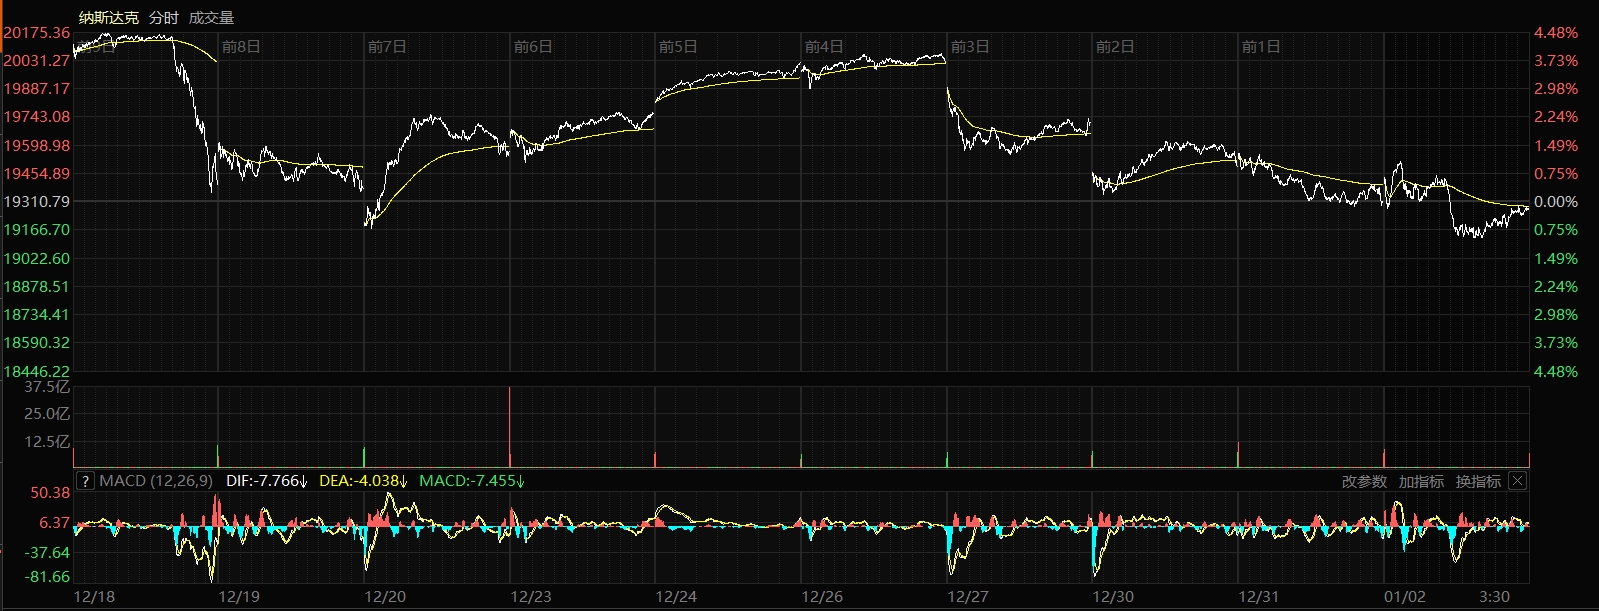Image resolution: width=1599 pixels, height=611 pixels.
Task: Click the 19310.79 baseline price label
Action: [37, 202]
